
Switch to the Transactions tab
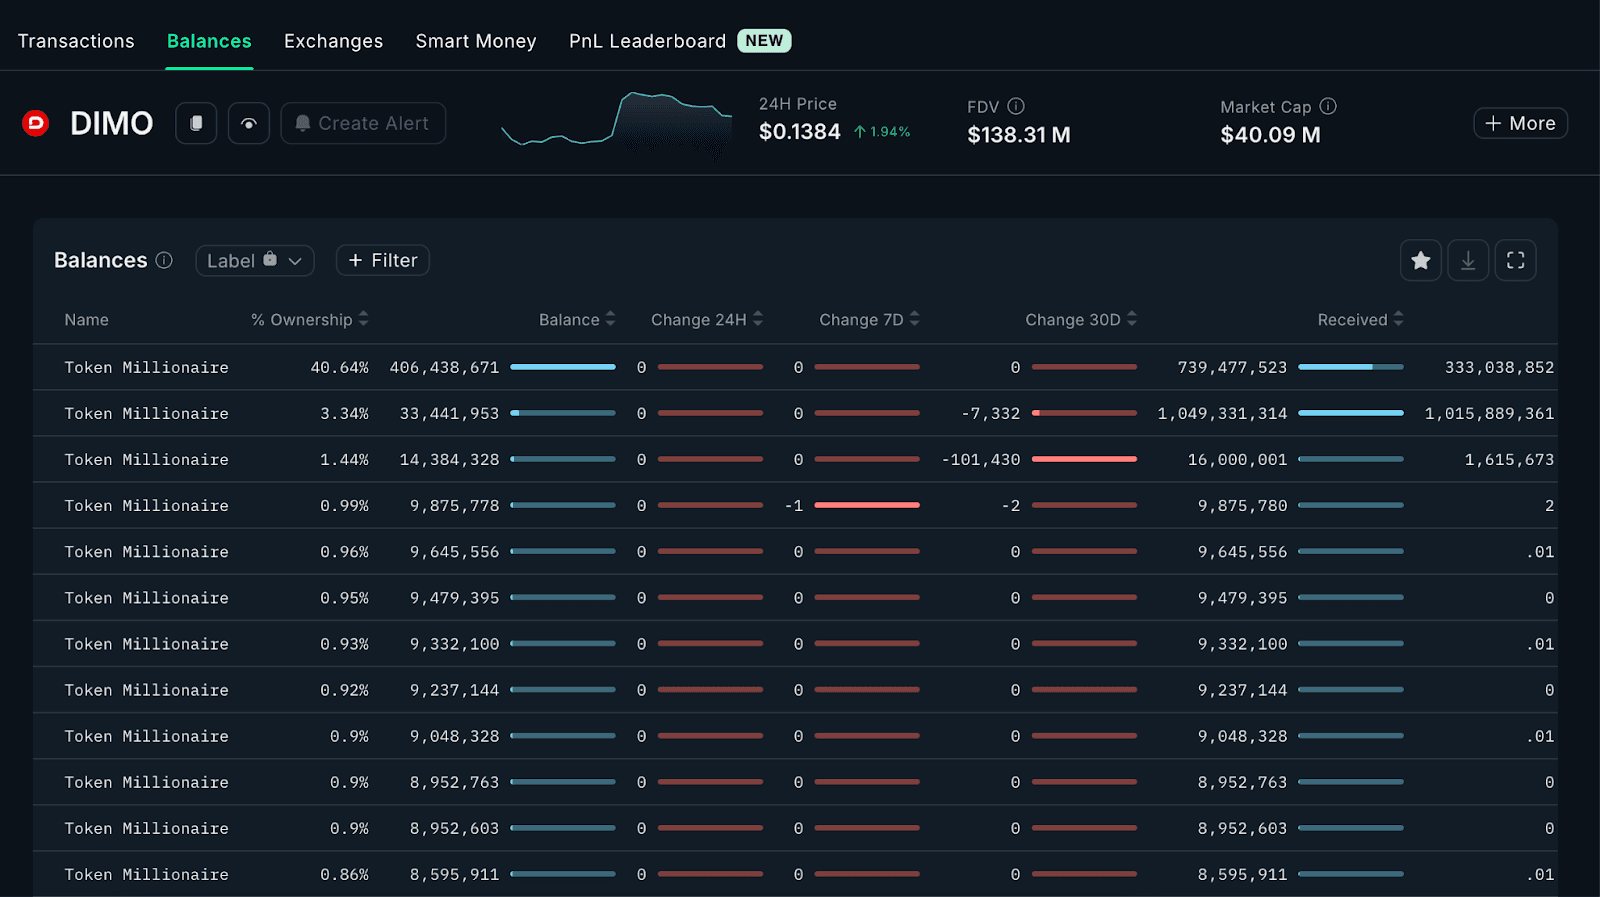[76, 41]
